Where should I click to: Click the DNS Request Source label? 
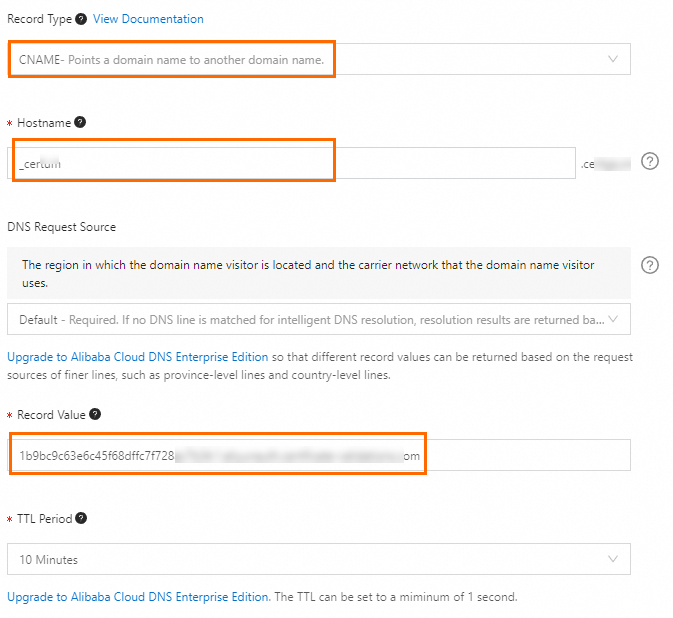(61, 227)
